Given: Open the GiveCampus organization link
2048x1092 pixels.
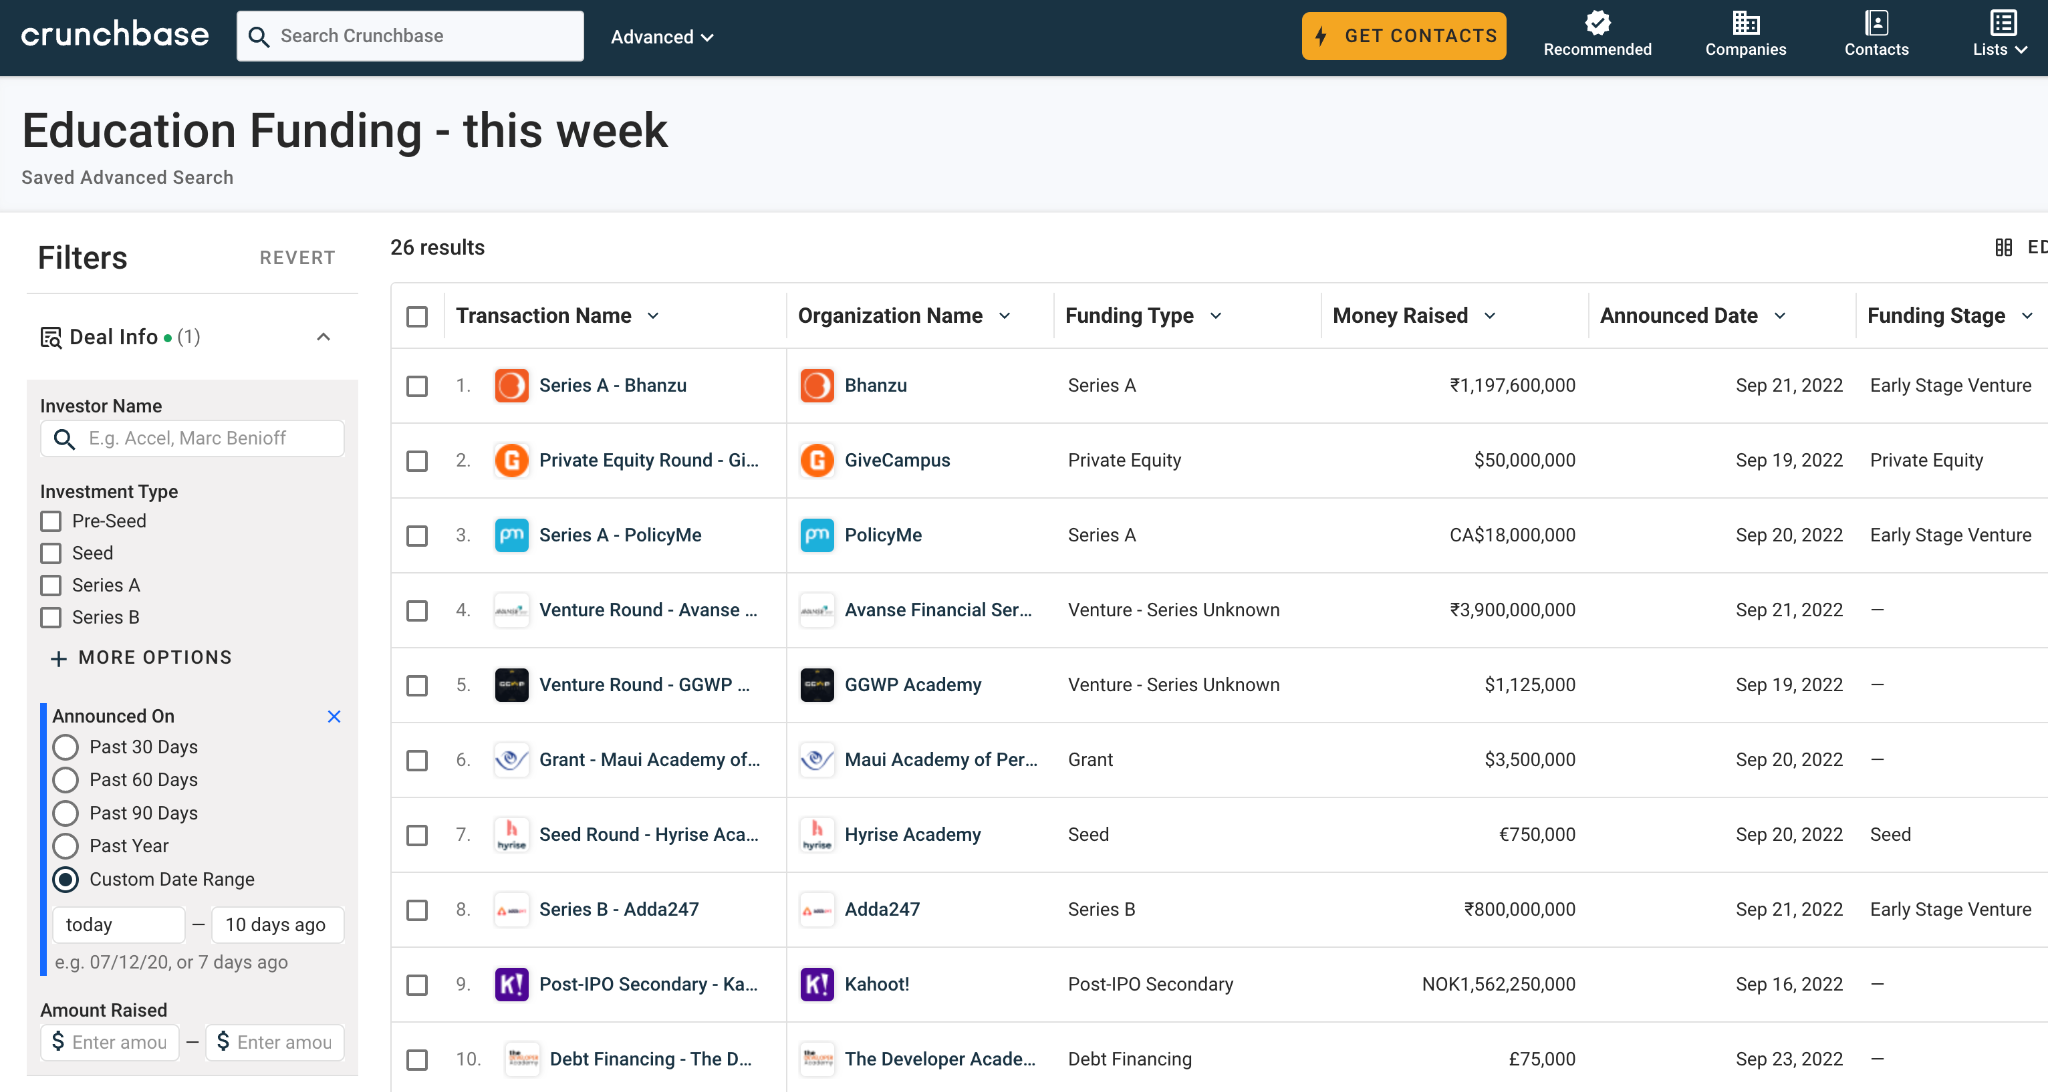Looking at the screenshot, I should pyautogui.click(x=897, y=461).
